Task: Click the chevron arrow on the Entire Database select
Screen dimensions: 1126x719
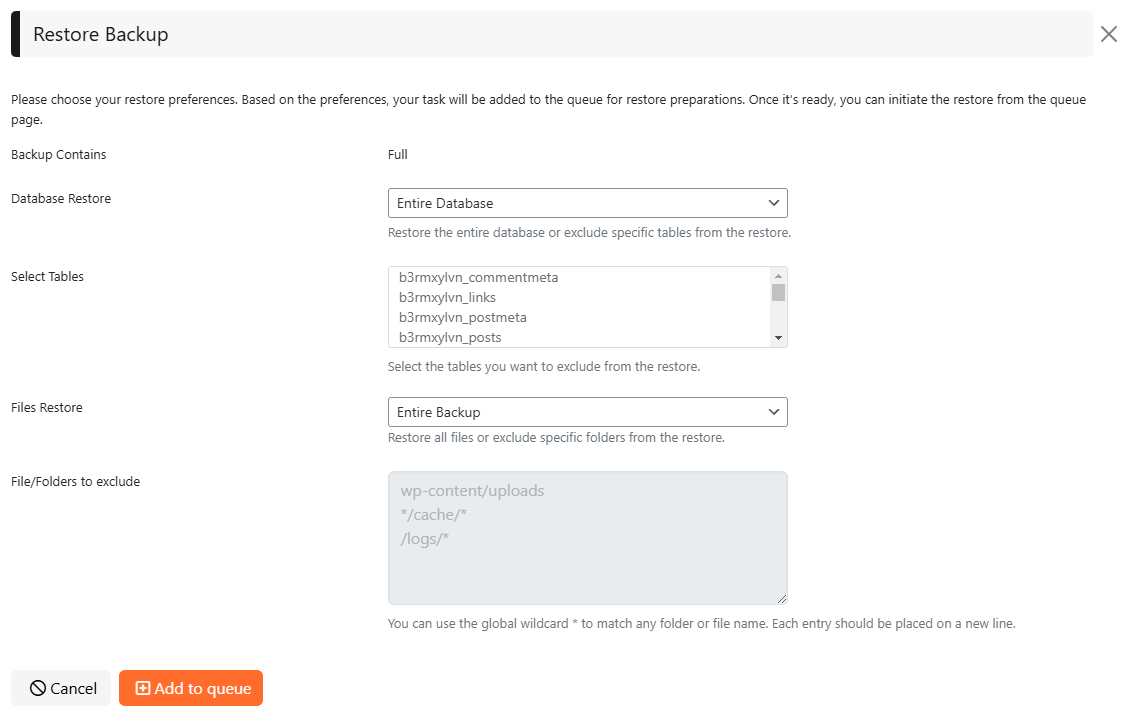Action: click(x=773, y=203)
